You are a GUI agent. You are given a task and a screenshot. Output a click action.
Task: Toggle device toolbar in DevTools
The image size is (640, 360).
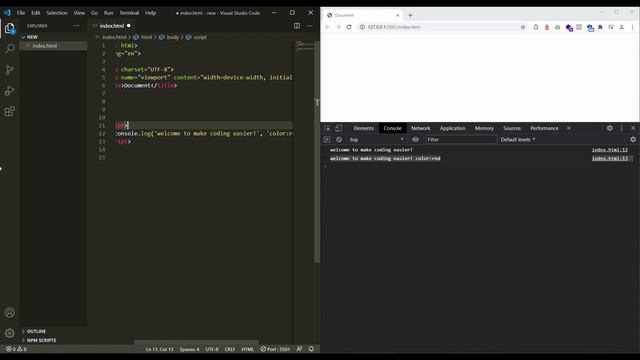pos(338,128)
